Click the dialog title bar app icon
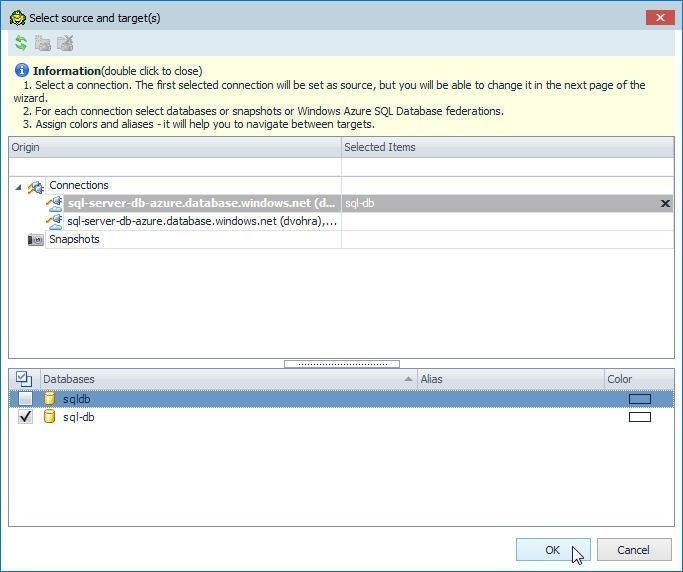 coord(17,18)
